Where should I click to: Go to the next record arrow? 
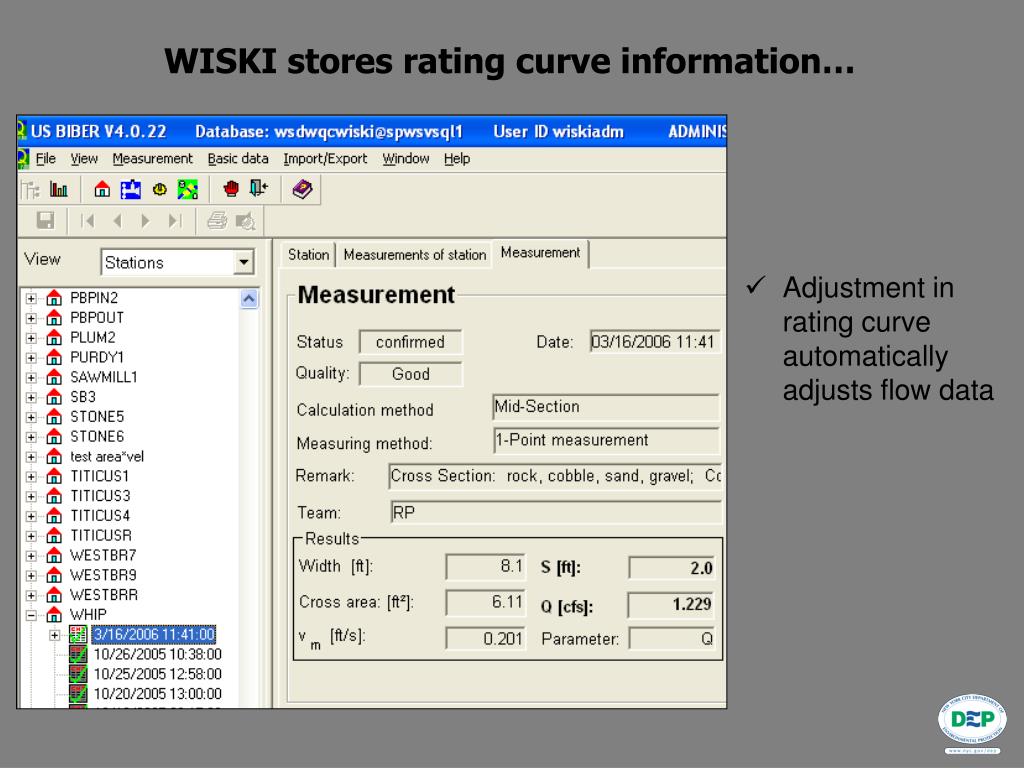coord(145,221)
